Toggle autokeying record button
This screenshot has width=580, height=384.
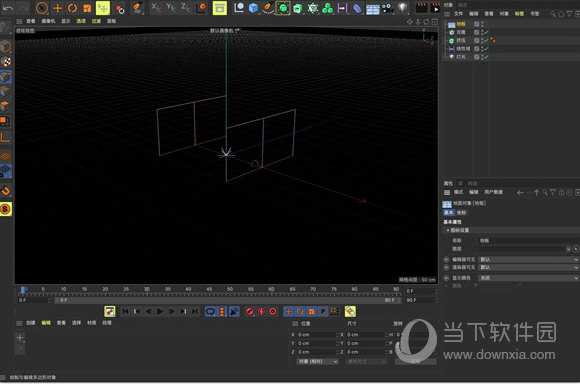[261, 311]
